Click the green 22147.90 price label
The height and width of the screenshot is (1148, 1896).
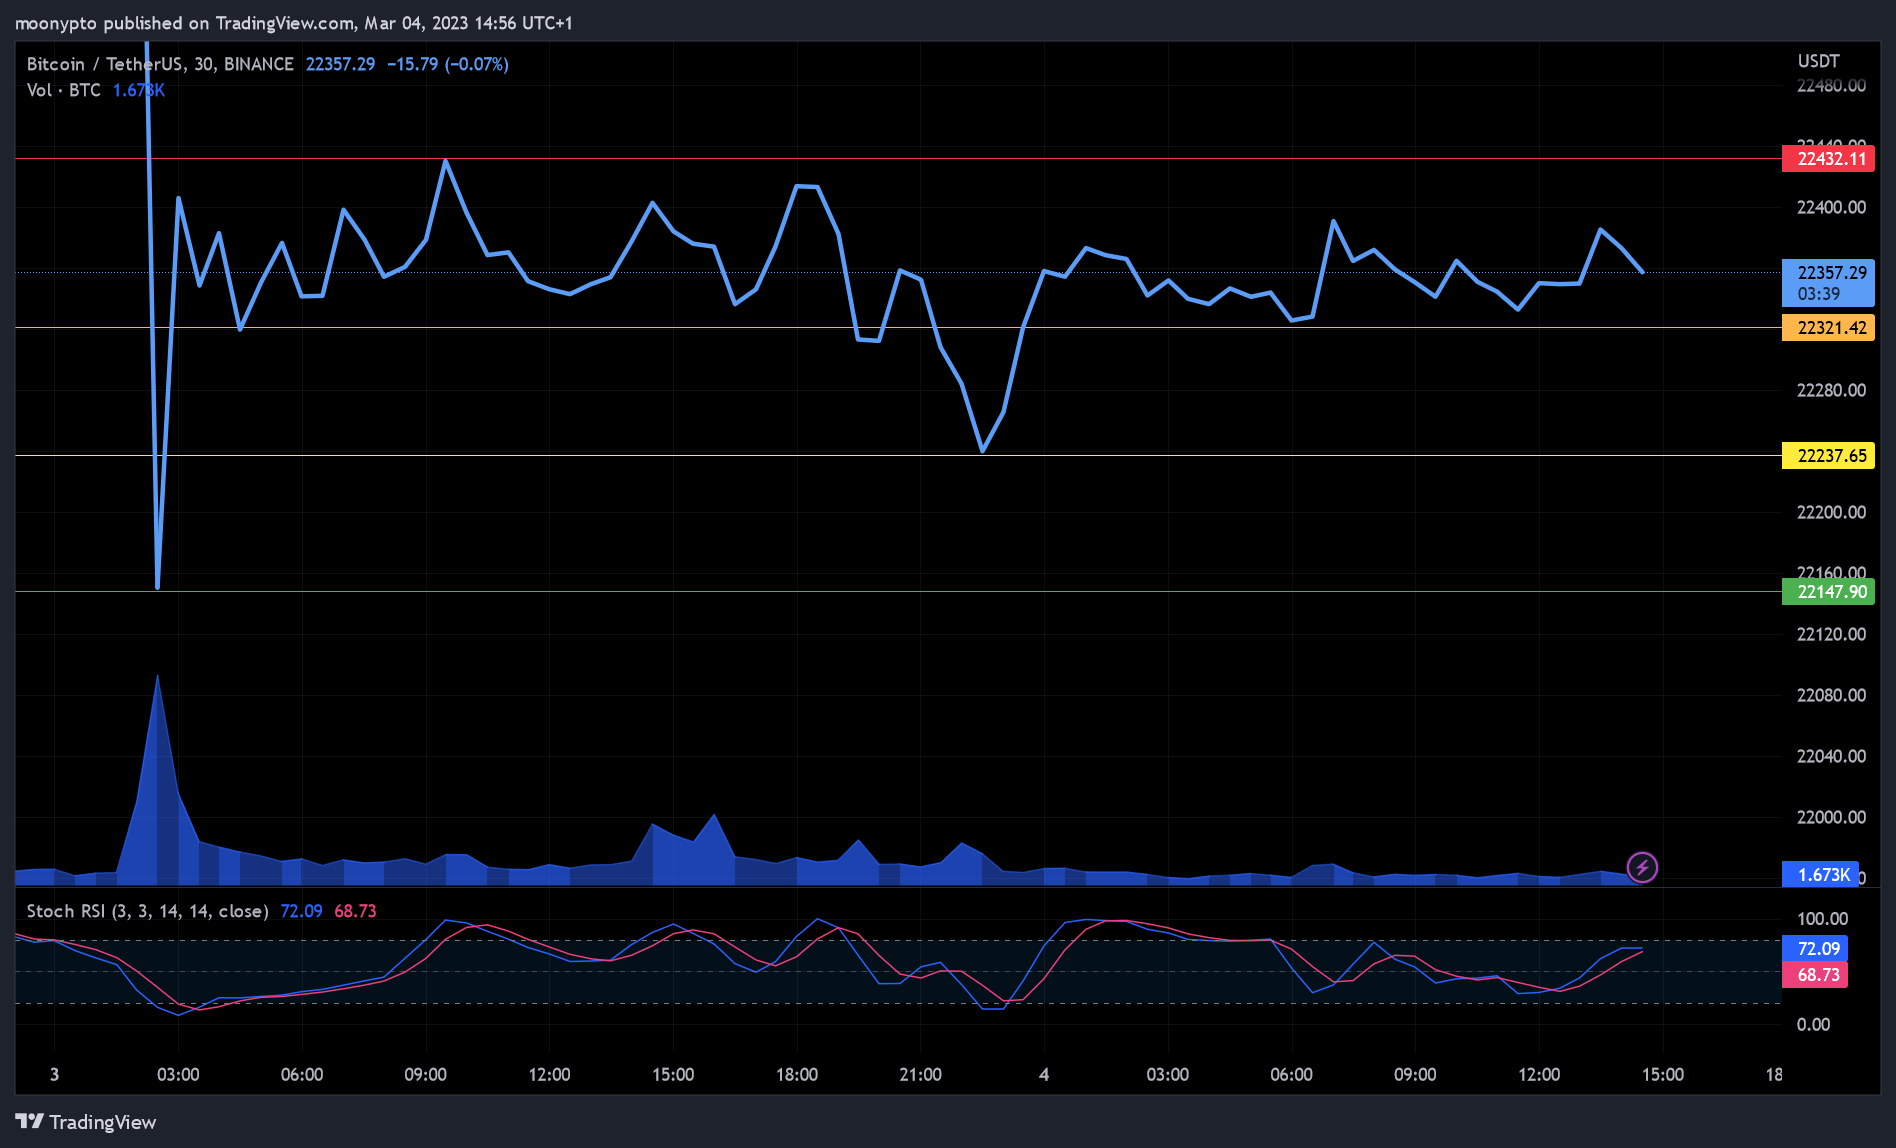point(1828,592)
